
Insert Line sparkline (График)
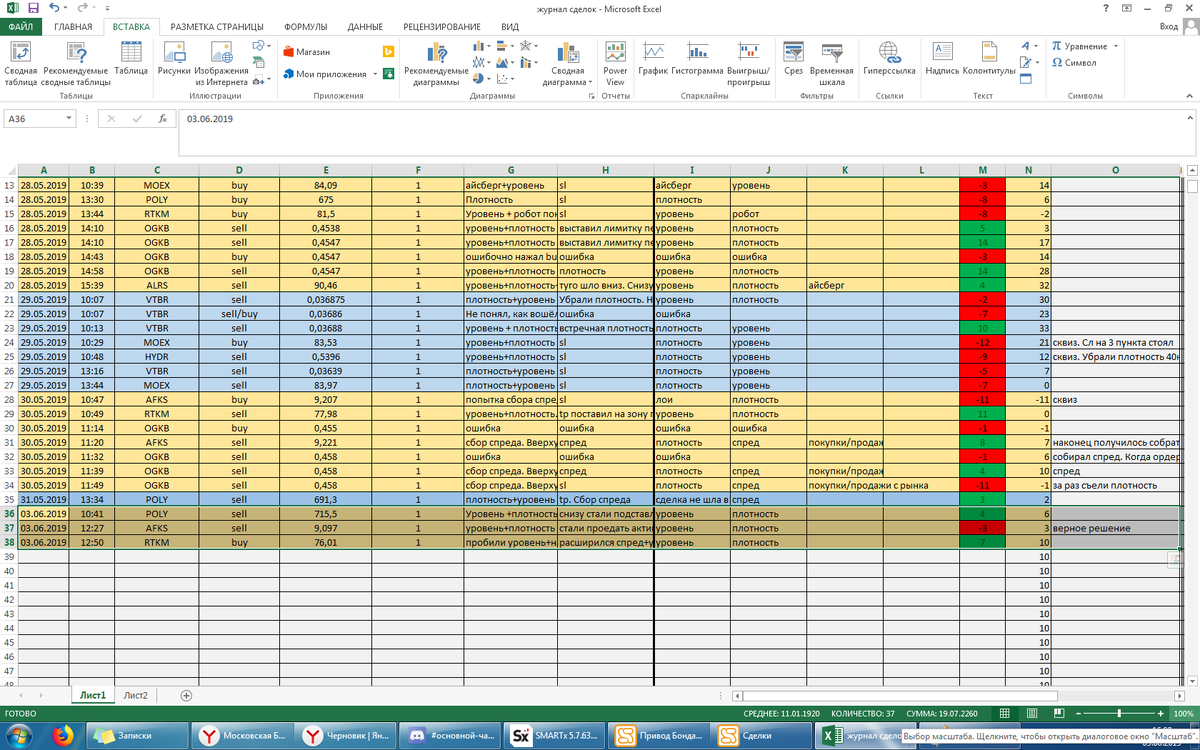(x=653, y=58)
